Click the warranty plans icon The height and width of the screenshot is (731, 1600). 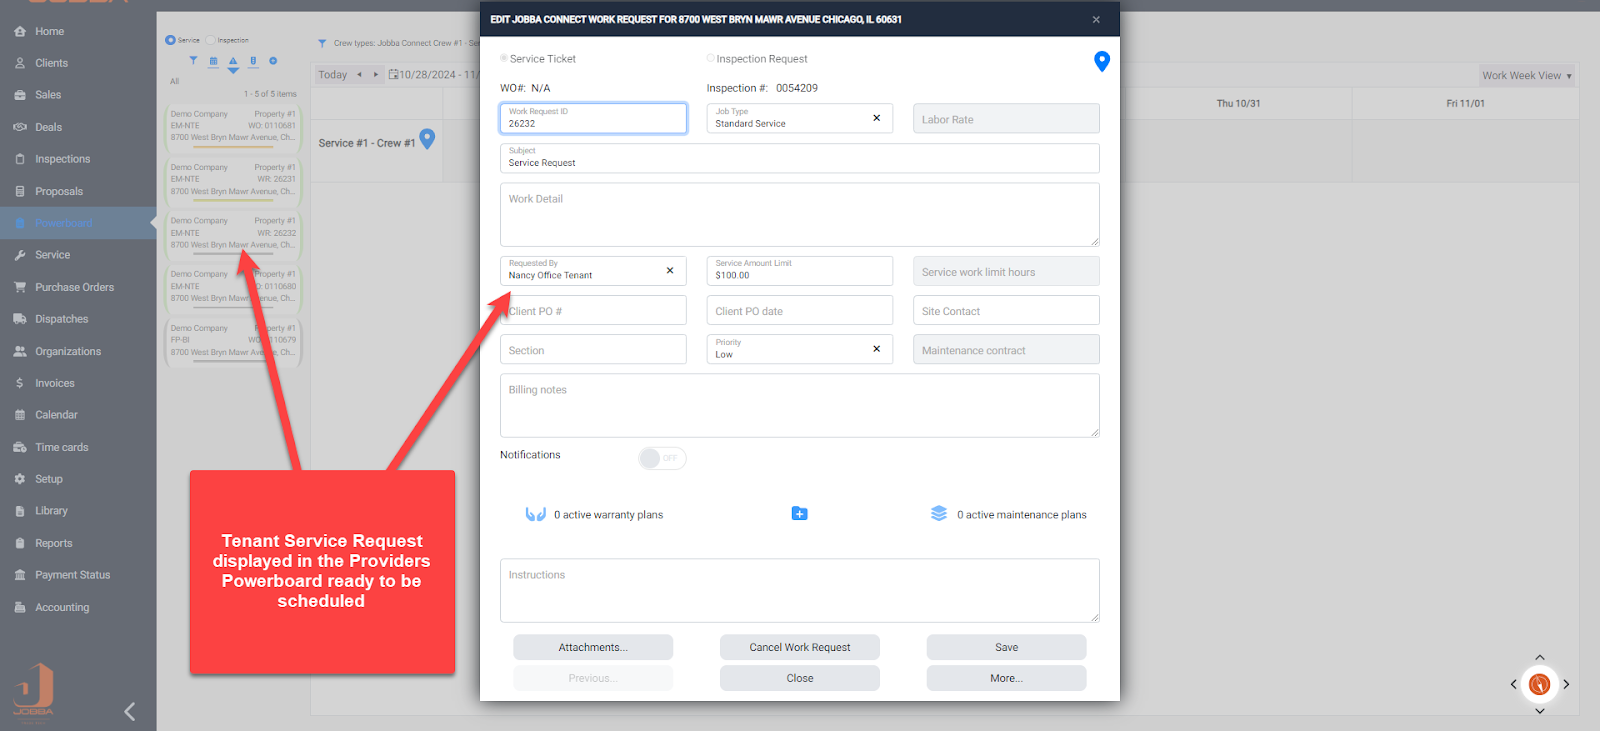click(x=535, y=514)
